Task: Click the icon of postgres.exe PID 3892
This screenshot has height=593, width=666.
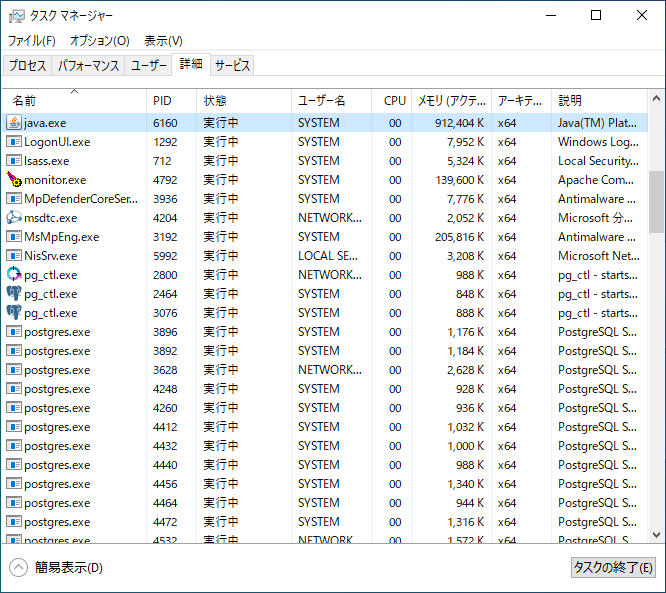Action: [14, 351]
